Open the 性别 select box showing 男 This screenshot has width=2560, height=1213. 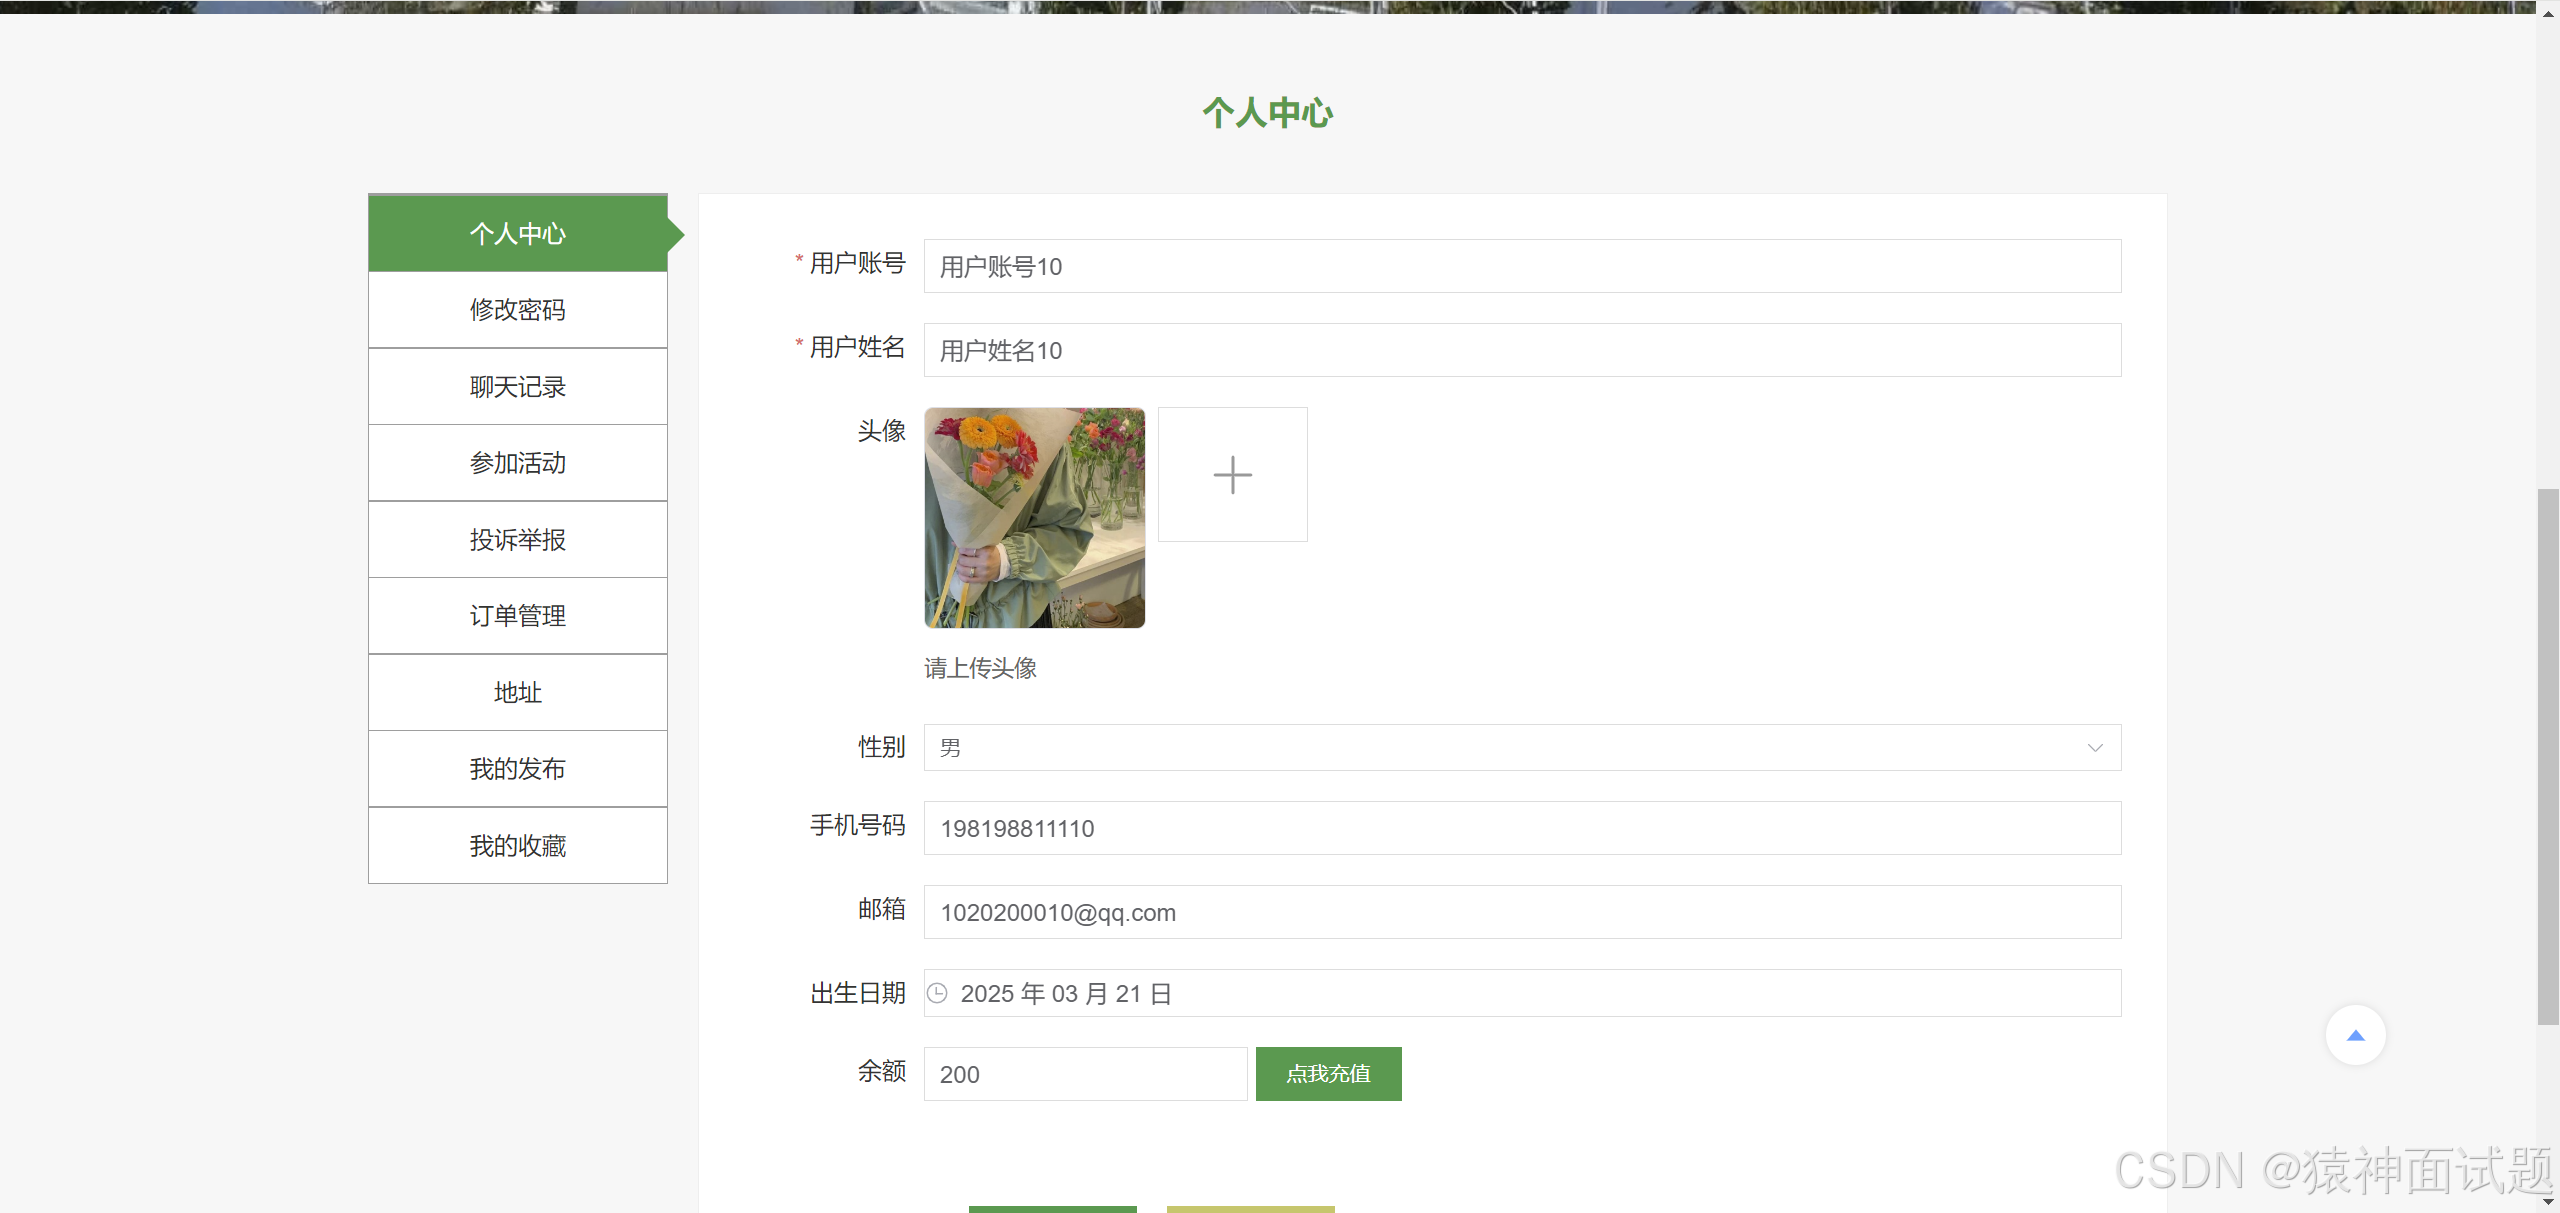click(x=1500, y=748)
